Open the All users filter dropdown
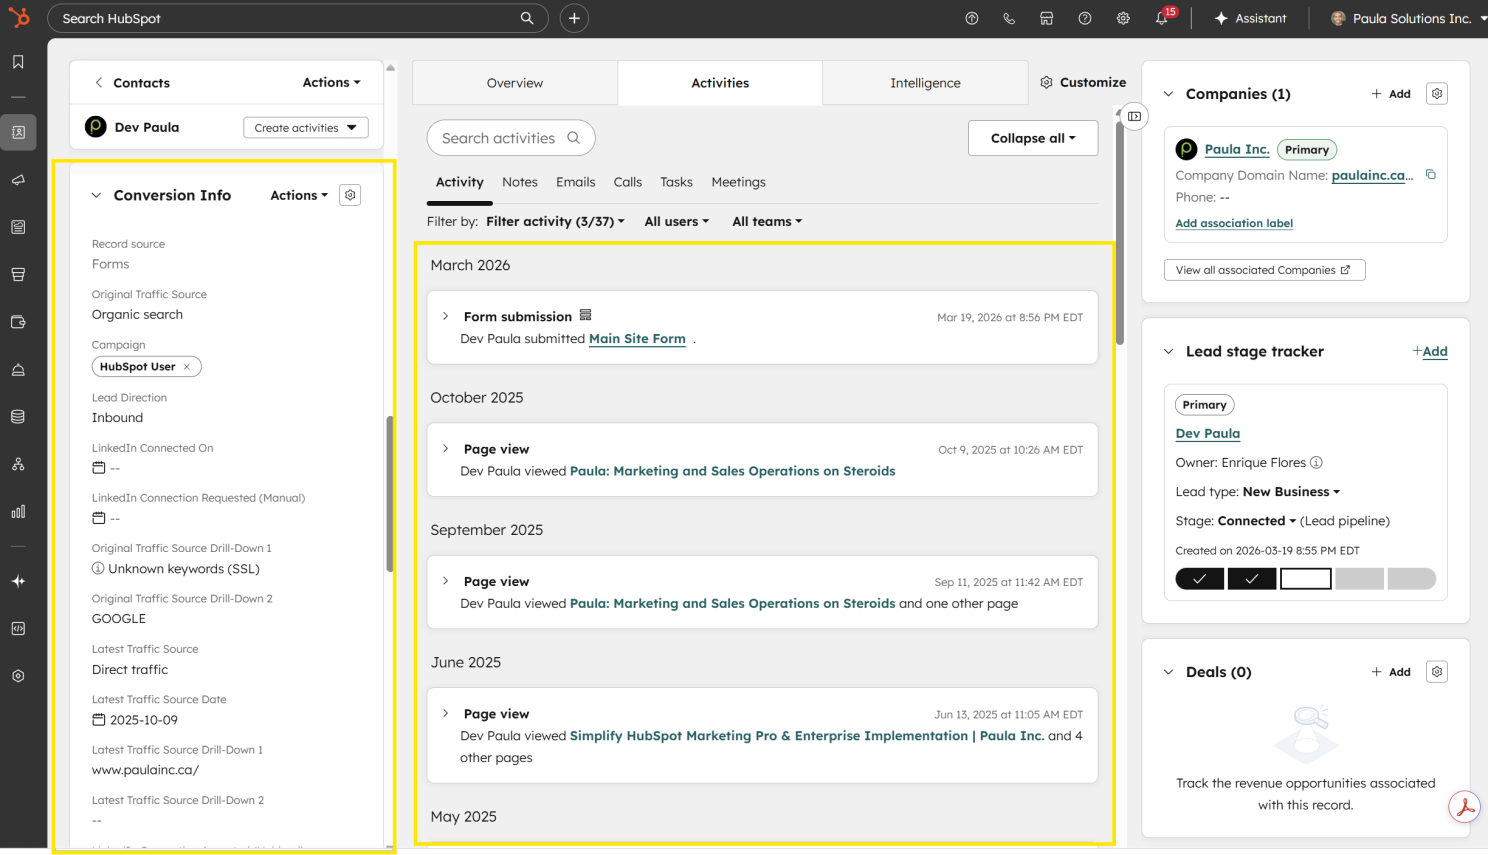 tap(676, 222)
